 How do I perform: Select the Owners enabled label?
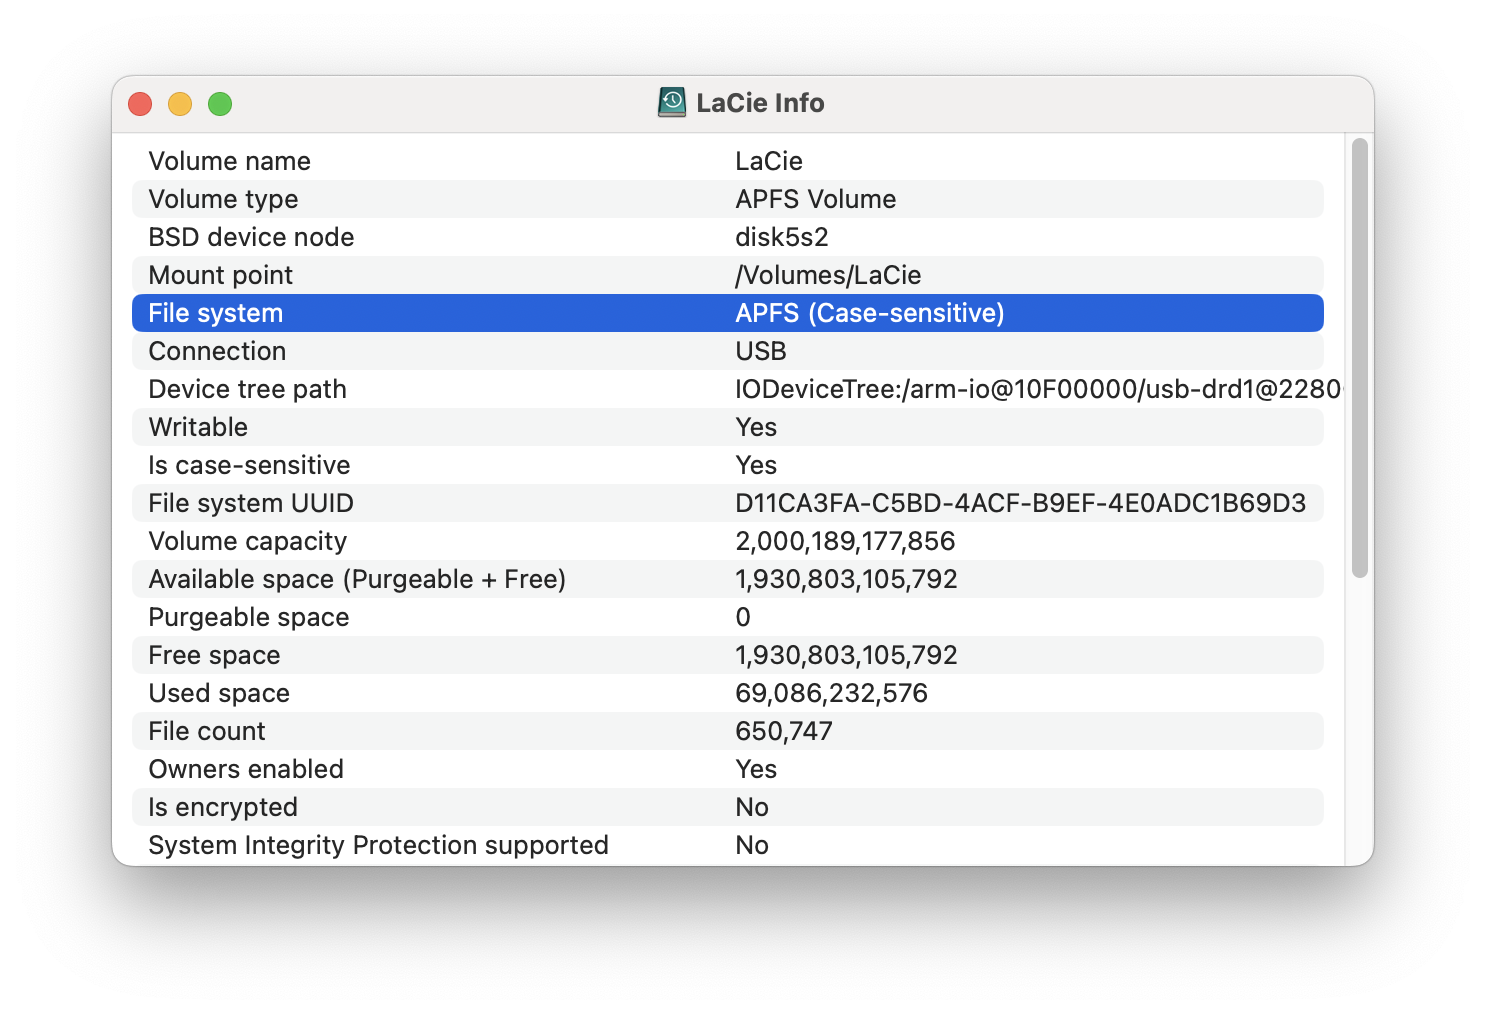tap(246, 769)
